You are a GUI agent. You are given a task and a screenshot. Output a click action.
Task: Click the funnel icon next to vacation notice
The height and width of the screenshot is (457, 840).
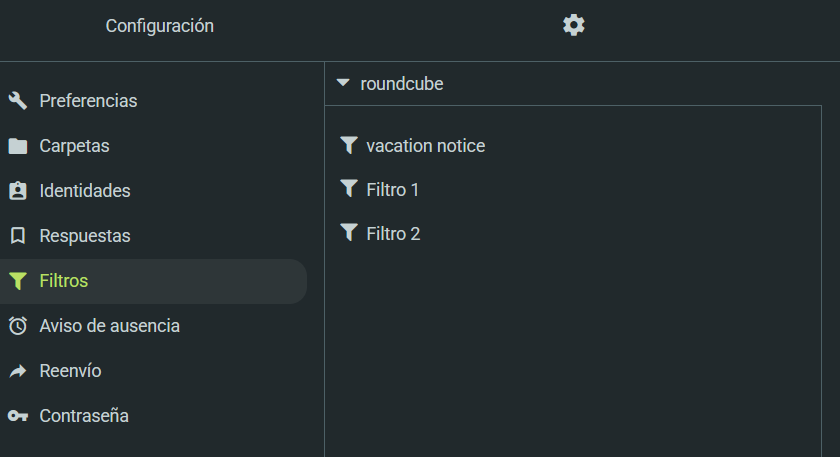(x=348, y=145)
